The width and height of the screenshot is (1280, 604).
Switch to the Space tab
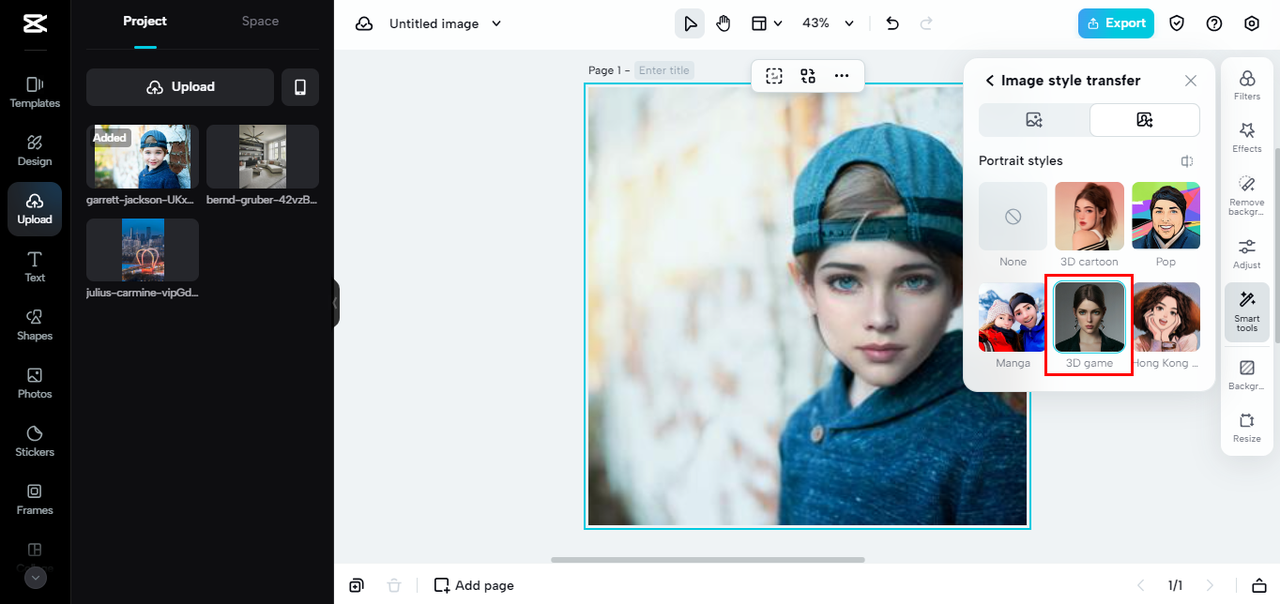point(260,21)
